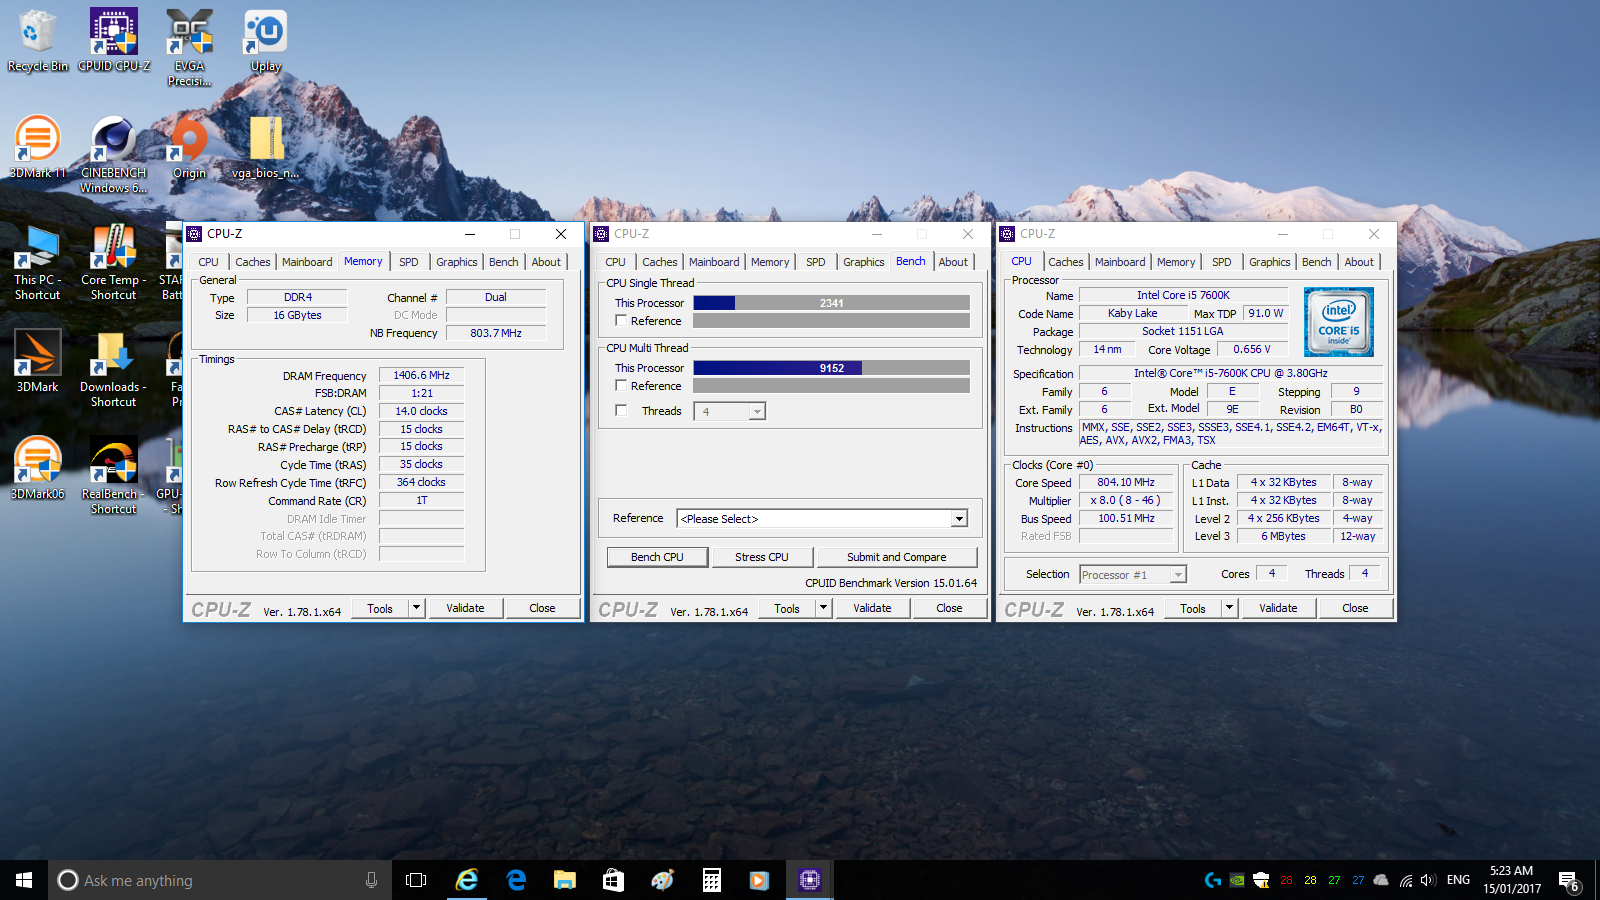1600x900 pixels.
Task: Launch RealBench shortcut icon
Action: (x=114, y=476)
